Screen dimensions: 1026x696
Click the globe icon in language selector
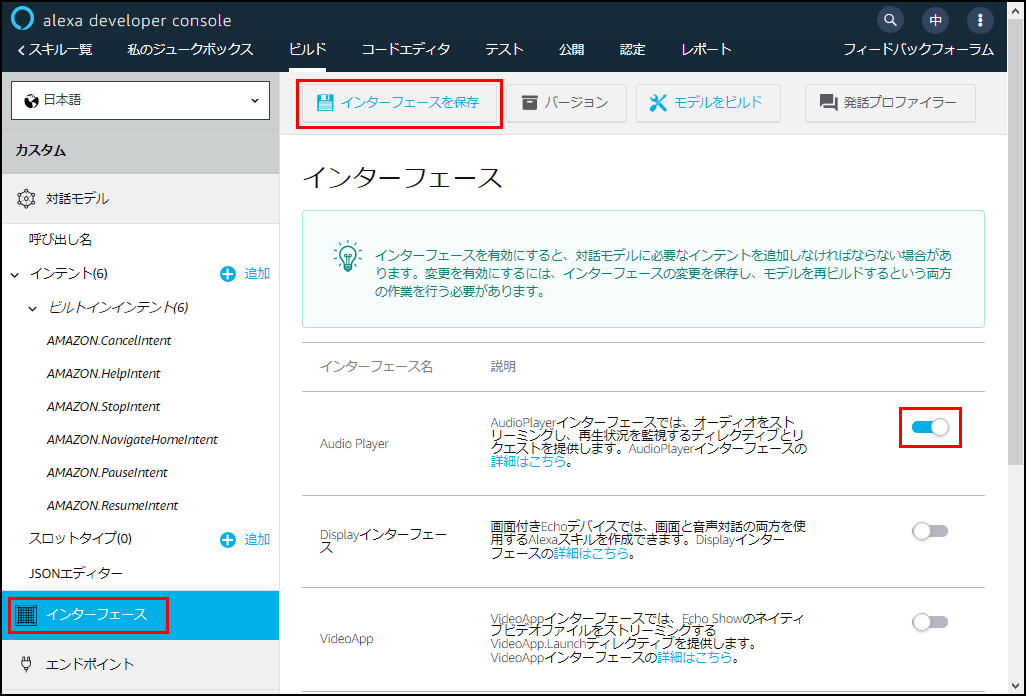[x=31, y=101]
